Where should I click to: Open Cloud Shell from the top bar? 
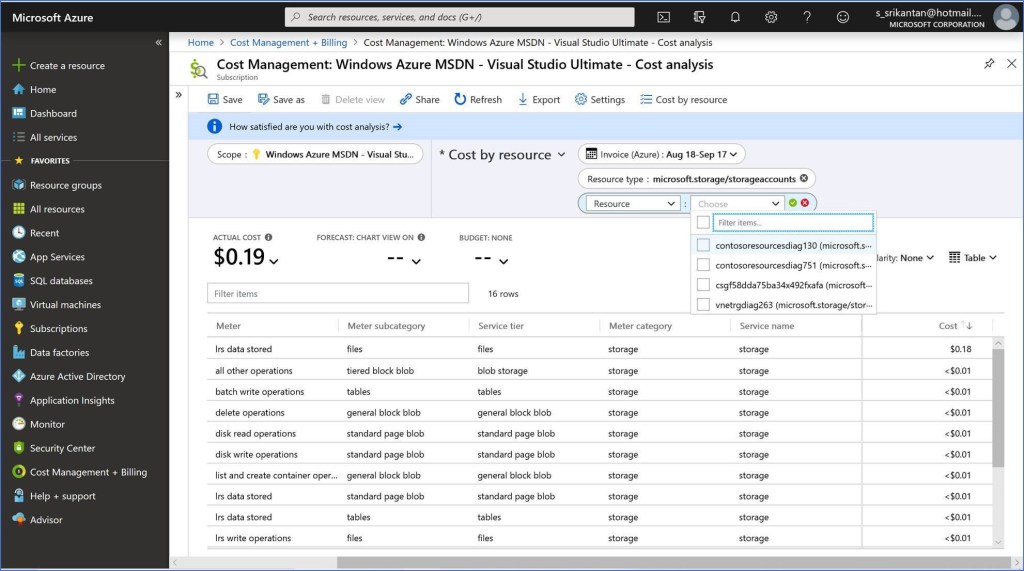click(x=663, y=17)
